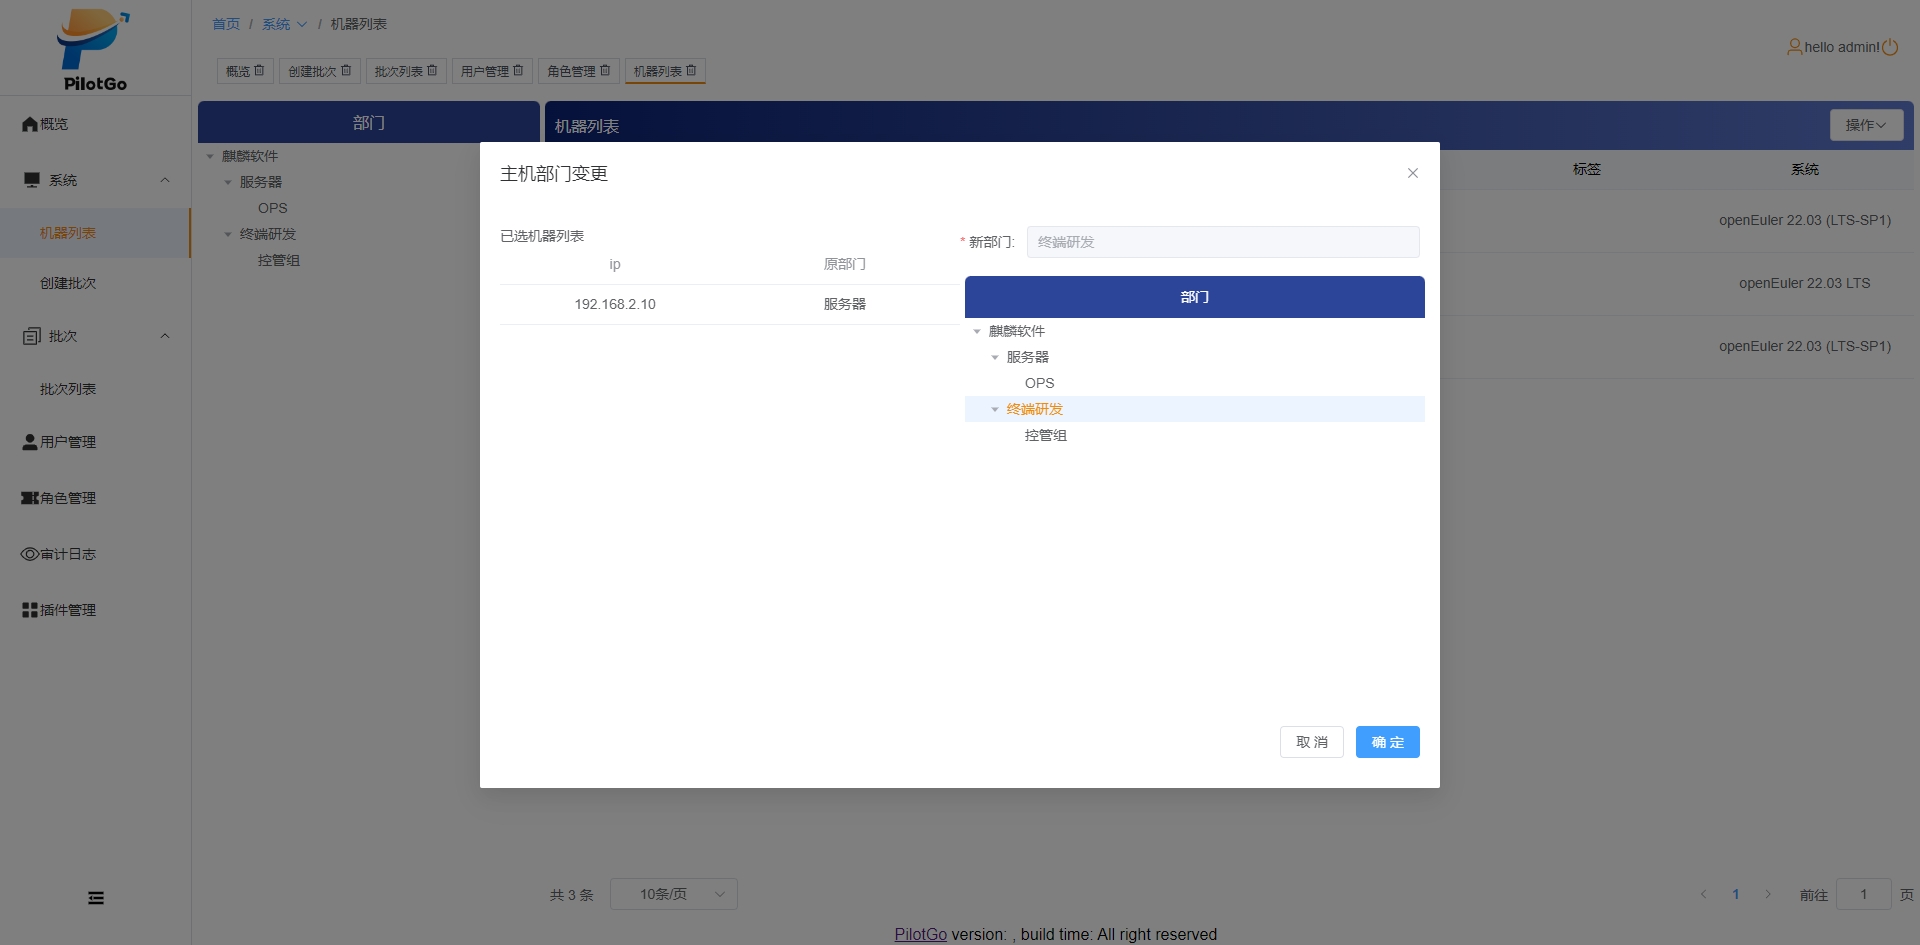This screenshot has height=945, width=1920.
Task: Open the 10条/页 page size selector
Action: [673, 894]
